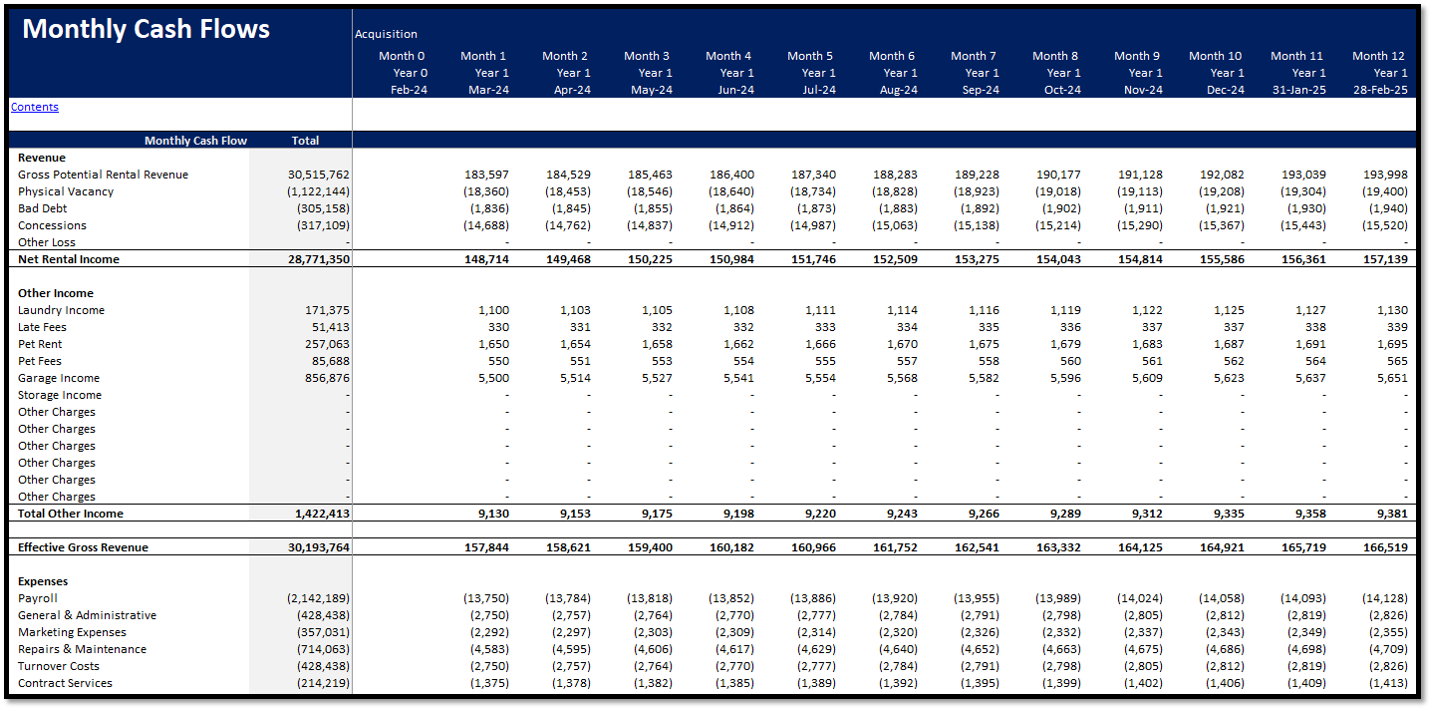Click the Acquisition header label
Image resolution: width=1432 pixels, height=710 pixels.
[386, 34]
